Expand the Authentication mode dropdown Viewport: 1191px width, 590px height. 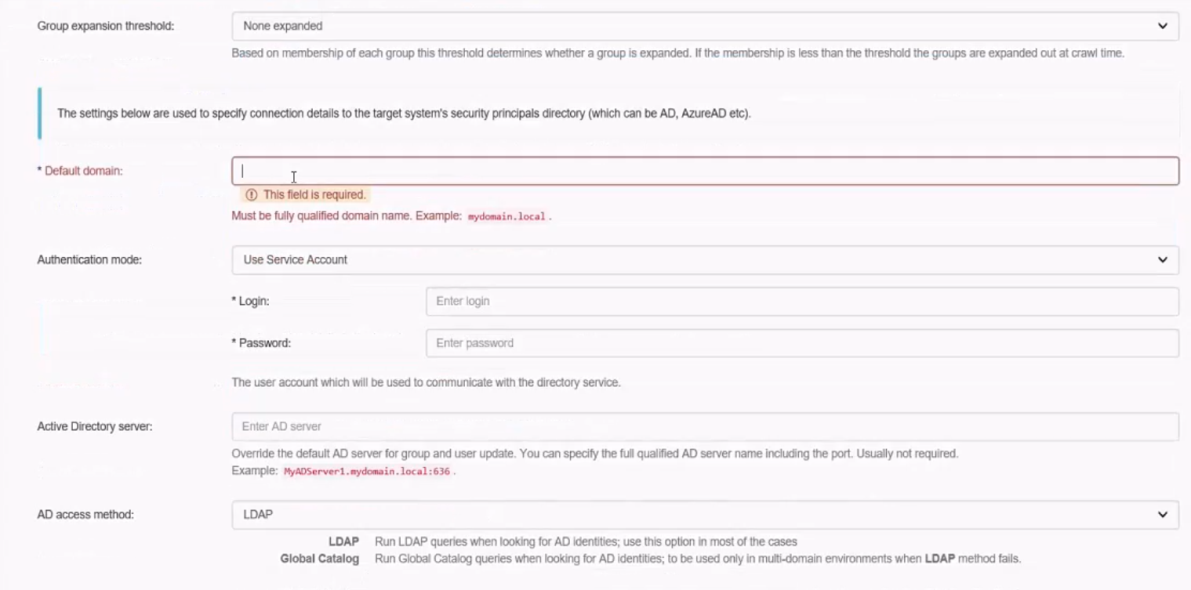pyautogui.click(x=704, y=260)
